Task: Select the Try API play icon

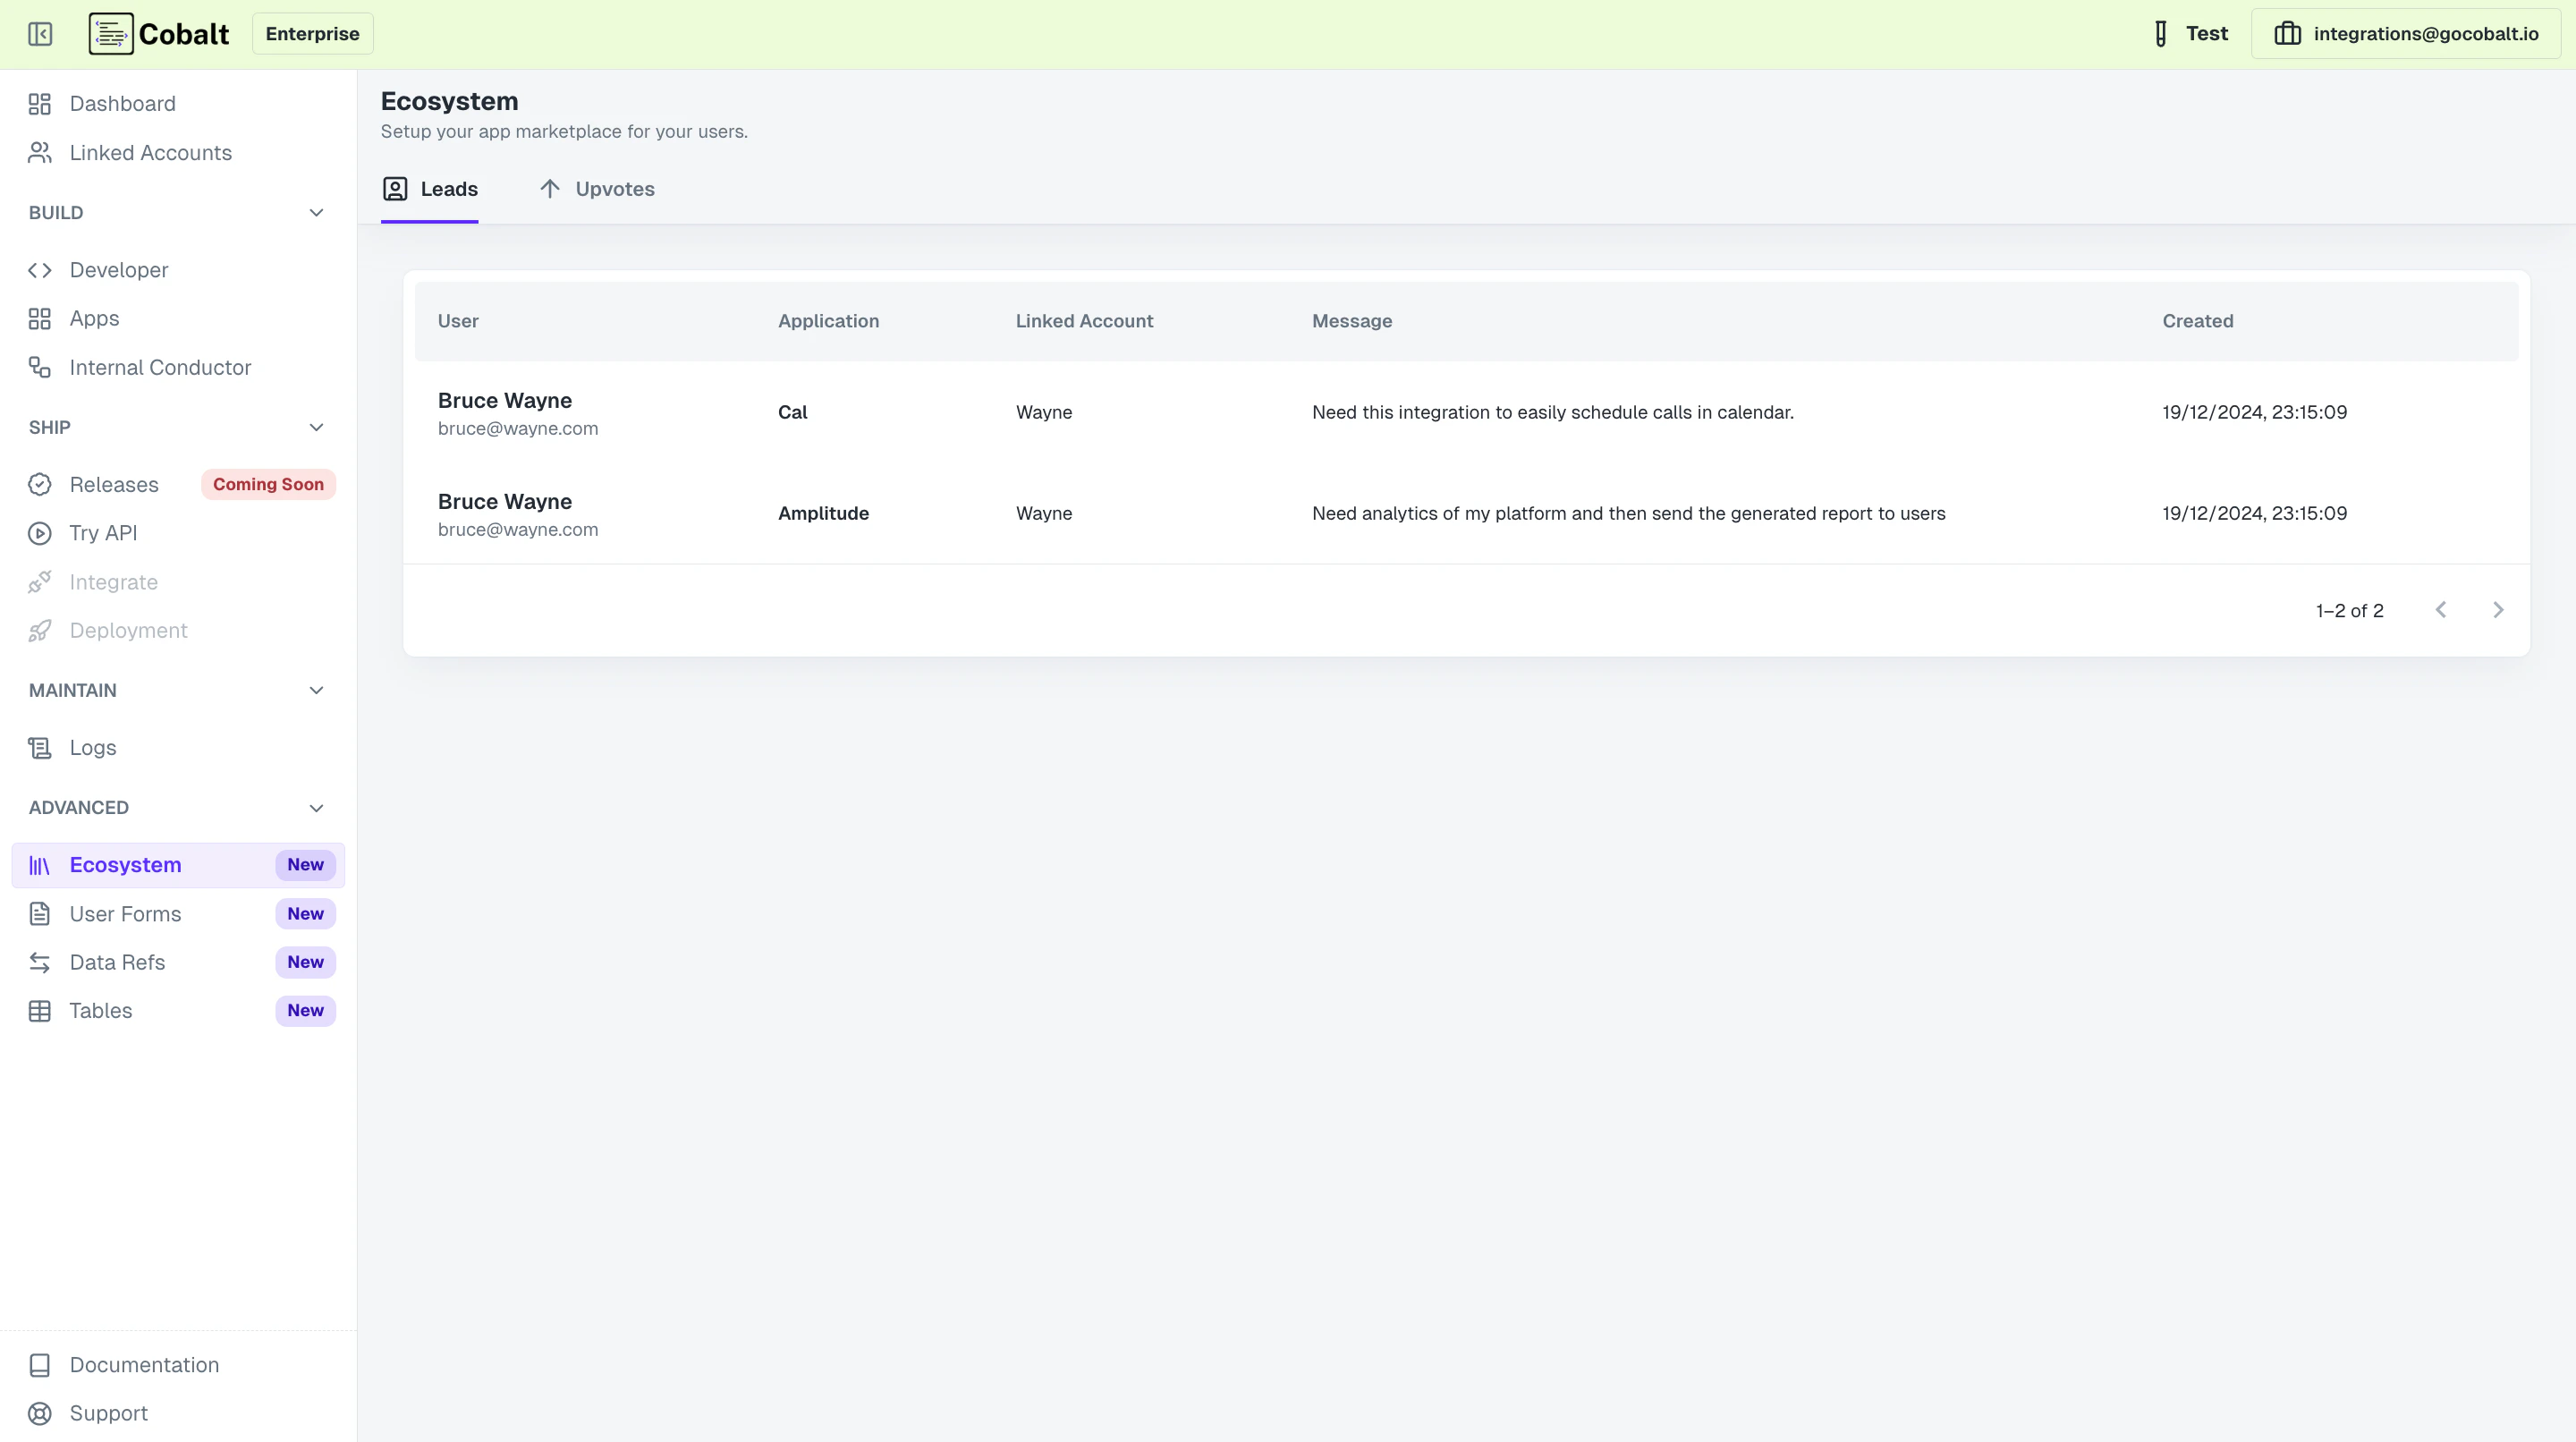Action: coord(40,533)
